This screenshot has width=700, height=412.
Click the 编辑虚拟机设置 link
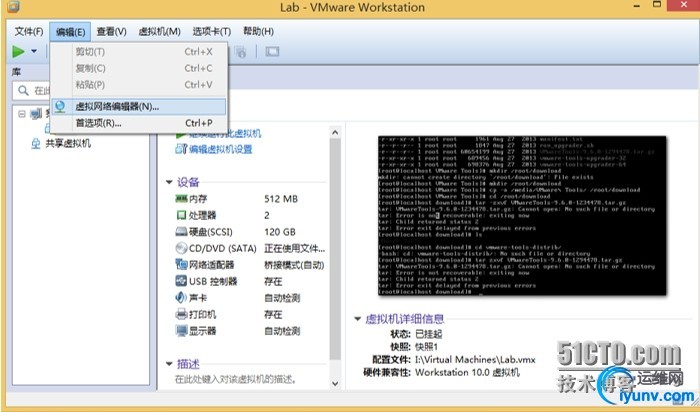point(221,149)
